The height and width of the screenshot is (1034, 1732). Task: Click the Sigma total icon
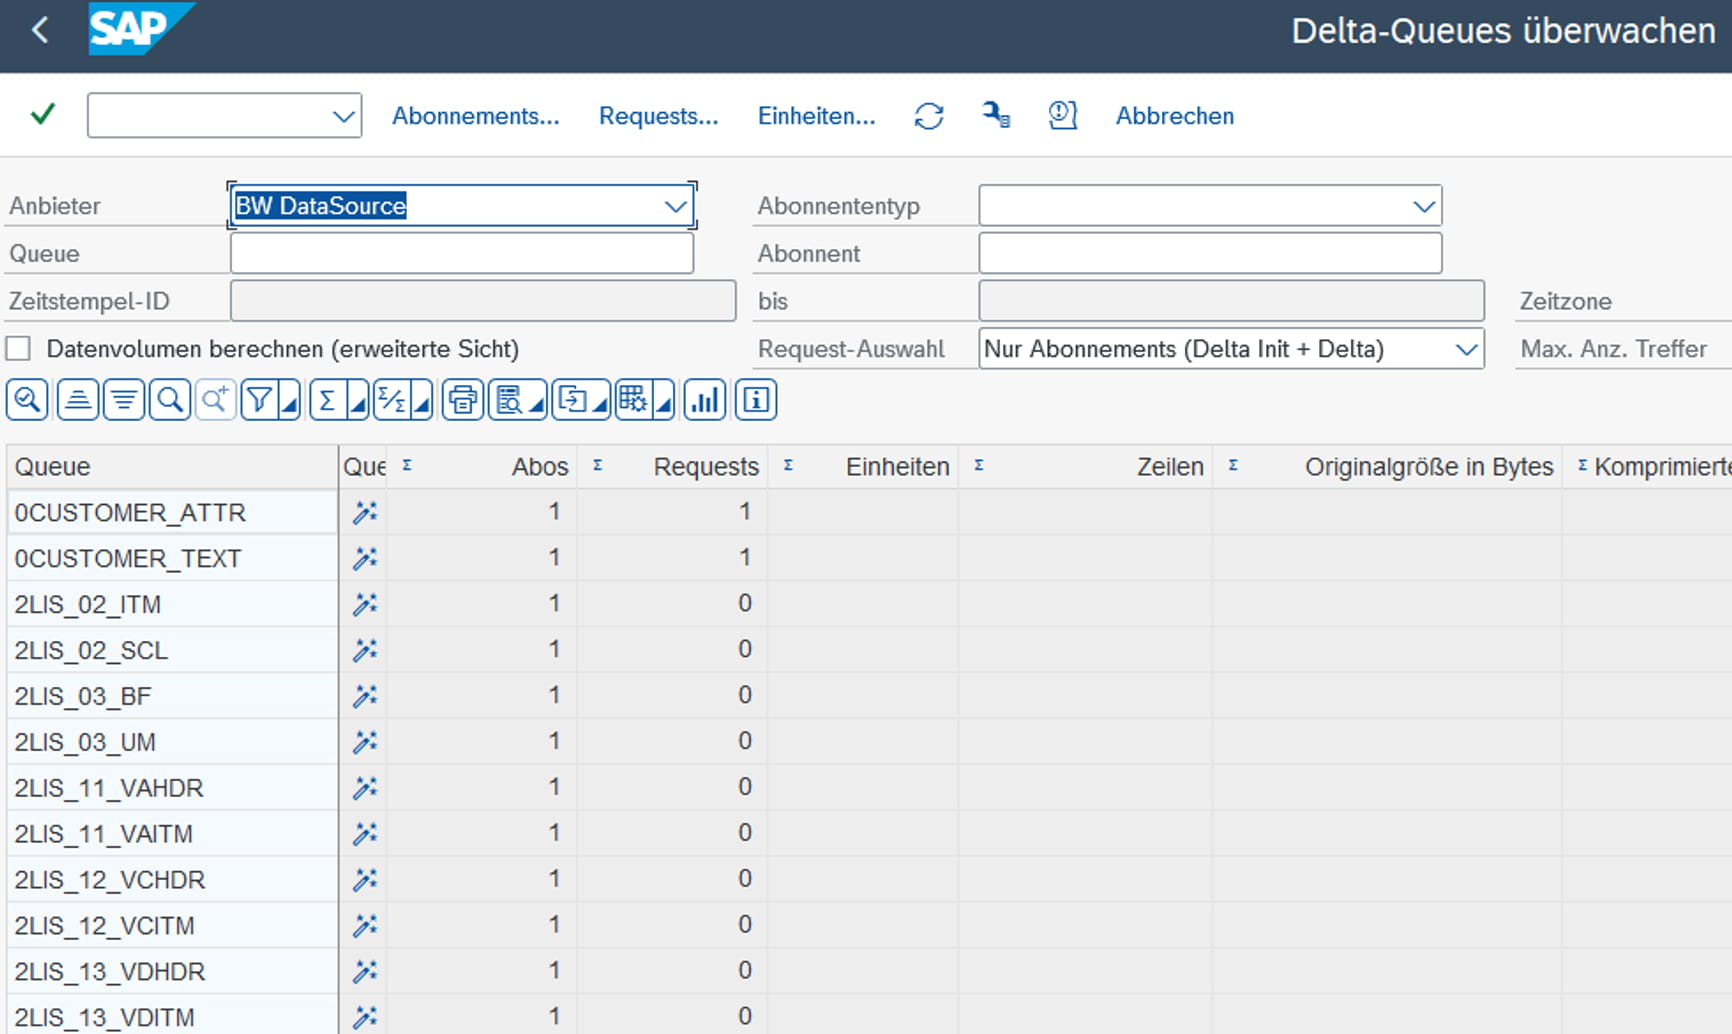pos(328,401)
